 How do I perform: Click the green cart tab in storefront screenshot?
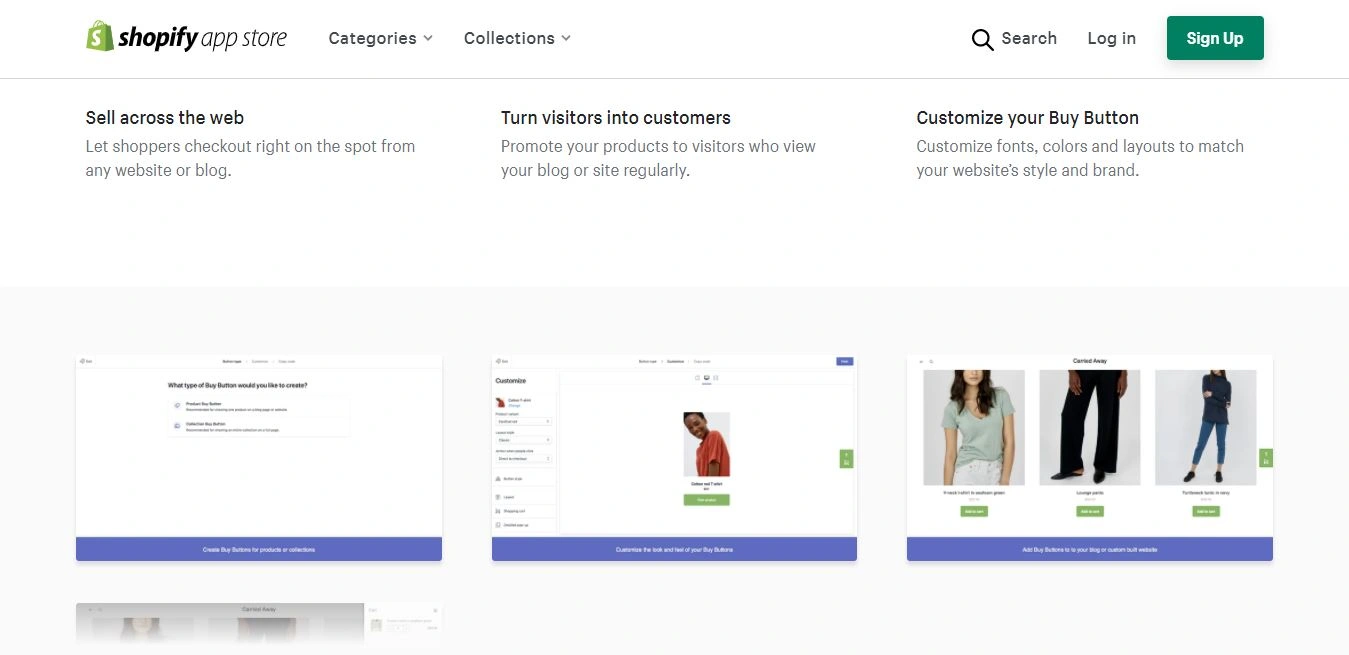(x=1266, y=458)
